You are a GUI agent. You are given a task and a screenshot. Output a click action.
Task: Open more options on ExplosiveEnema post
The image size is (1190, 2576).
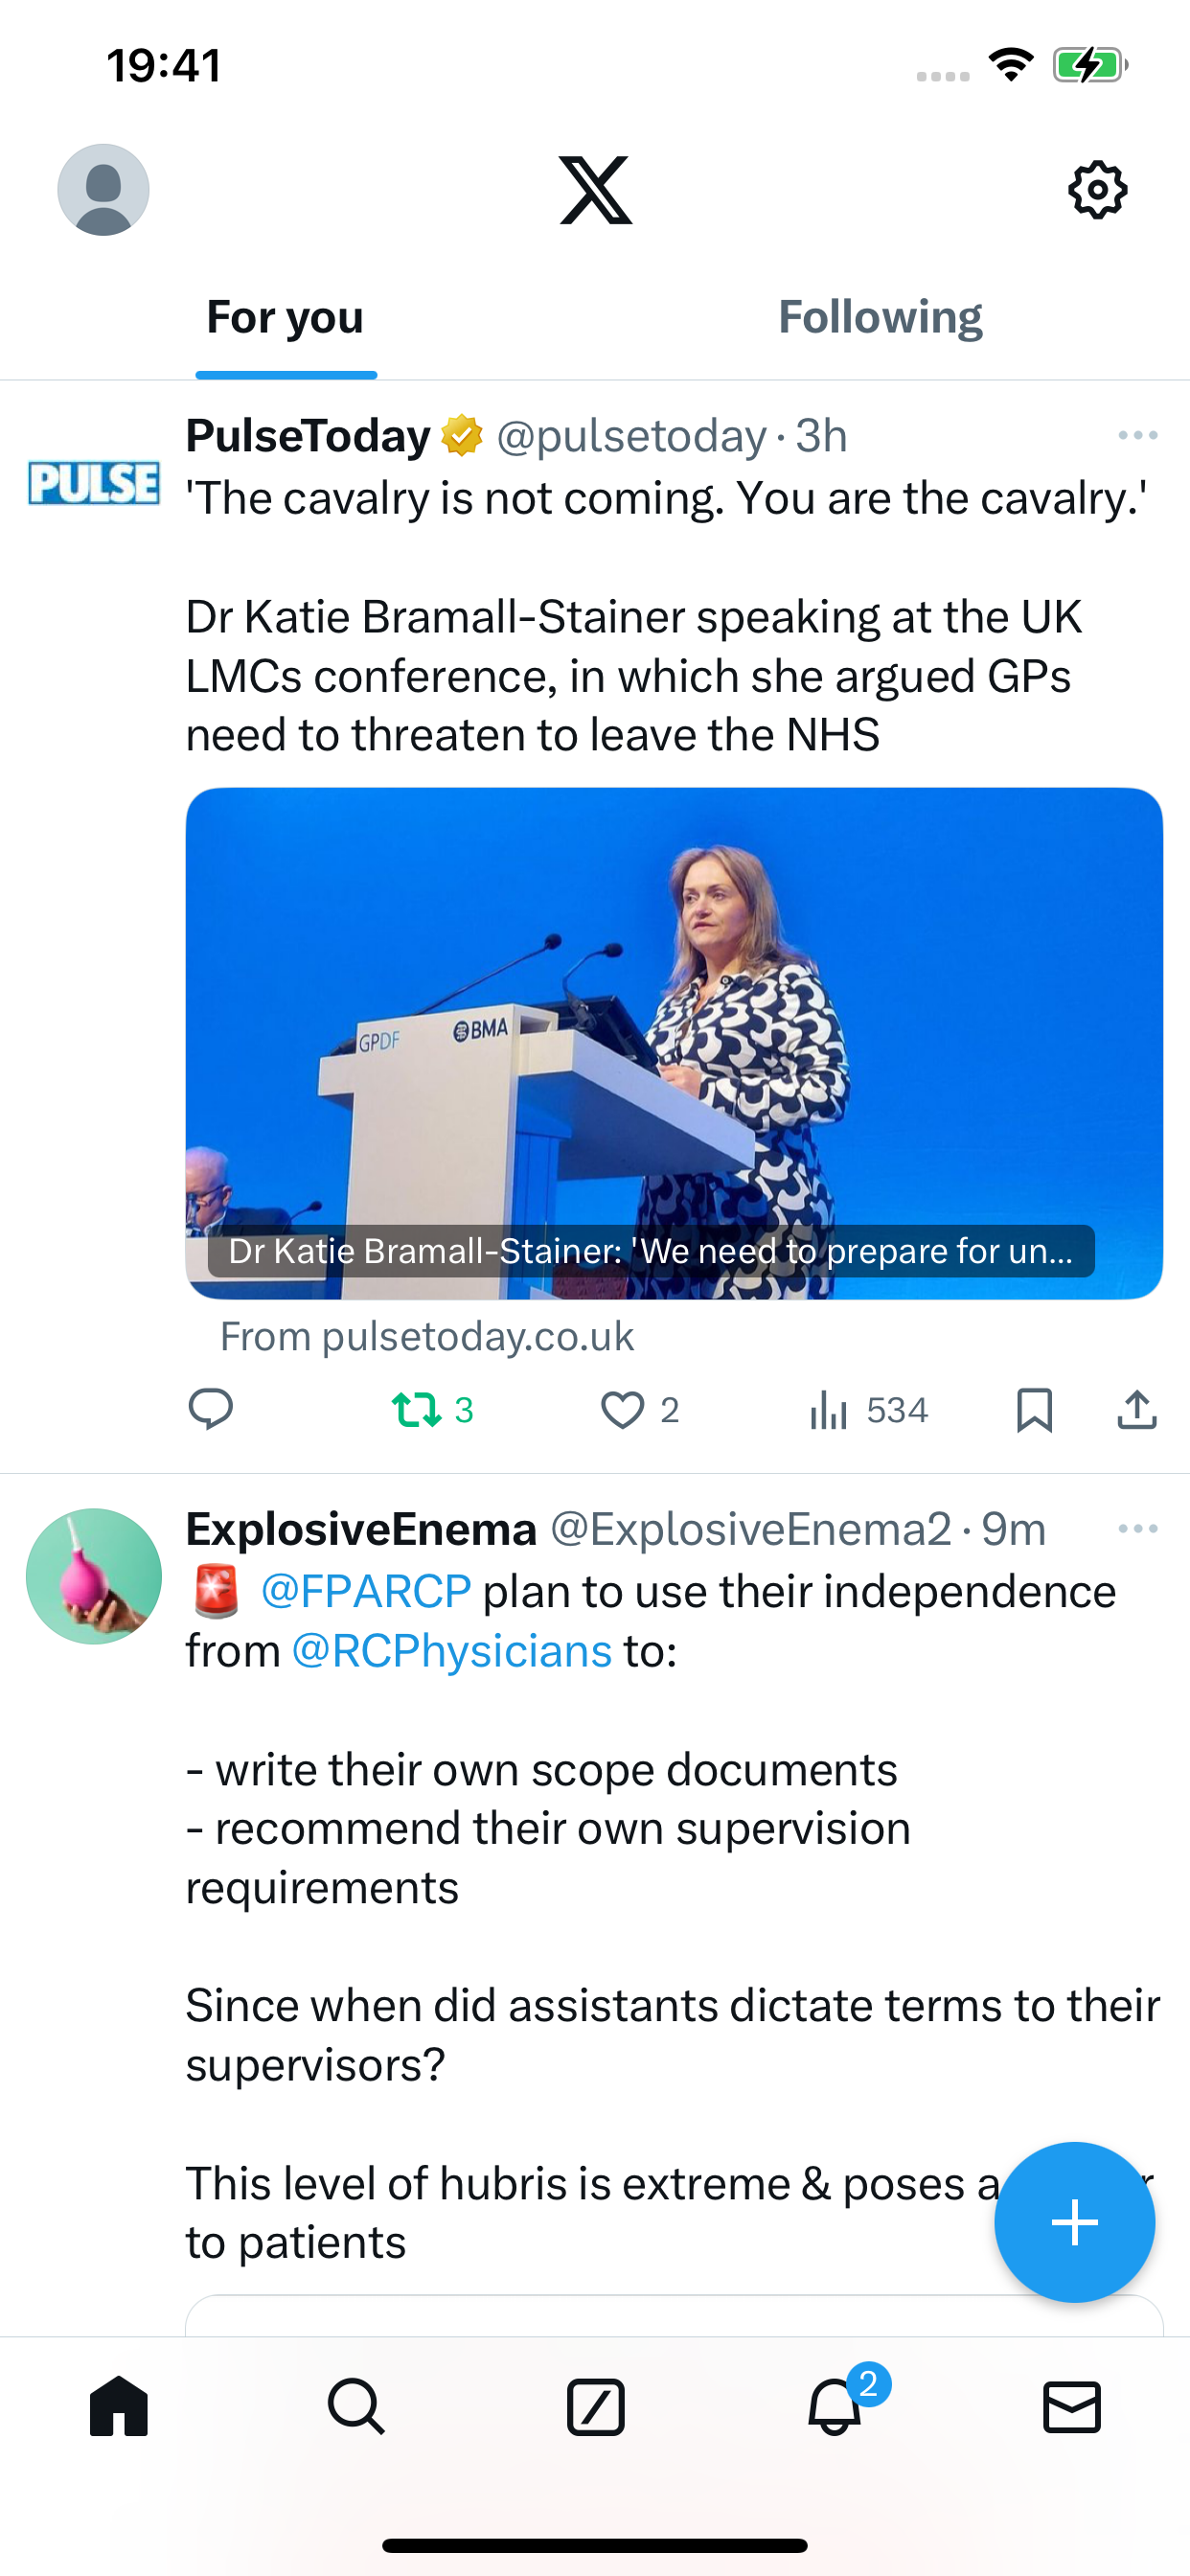click(1138, 1529)
